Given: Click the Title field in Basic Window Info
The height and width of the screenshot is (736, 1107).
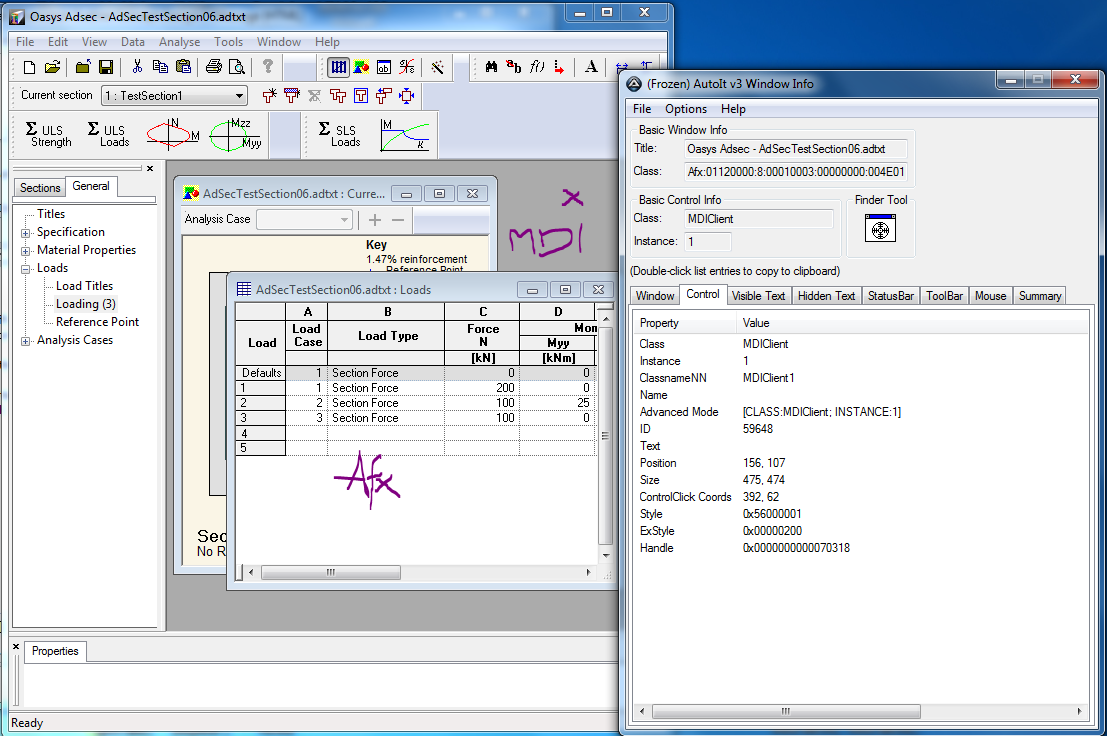Looking at the screenshot, I should click(x=796, y=149).
